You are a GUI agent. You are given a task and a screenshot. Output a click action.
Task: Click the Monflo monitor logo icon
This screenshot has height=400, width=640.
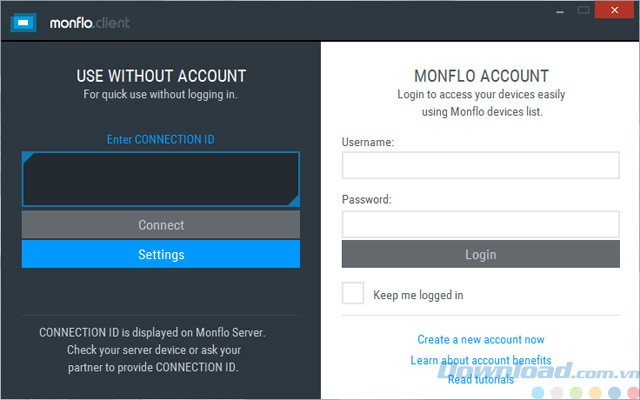(x=23, y=22)
